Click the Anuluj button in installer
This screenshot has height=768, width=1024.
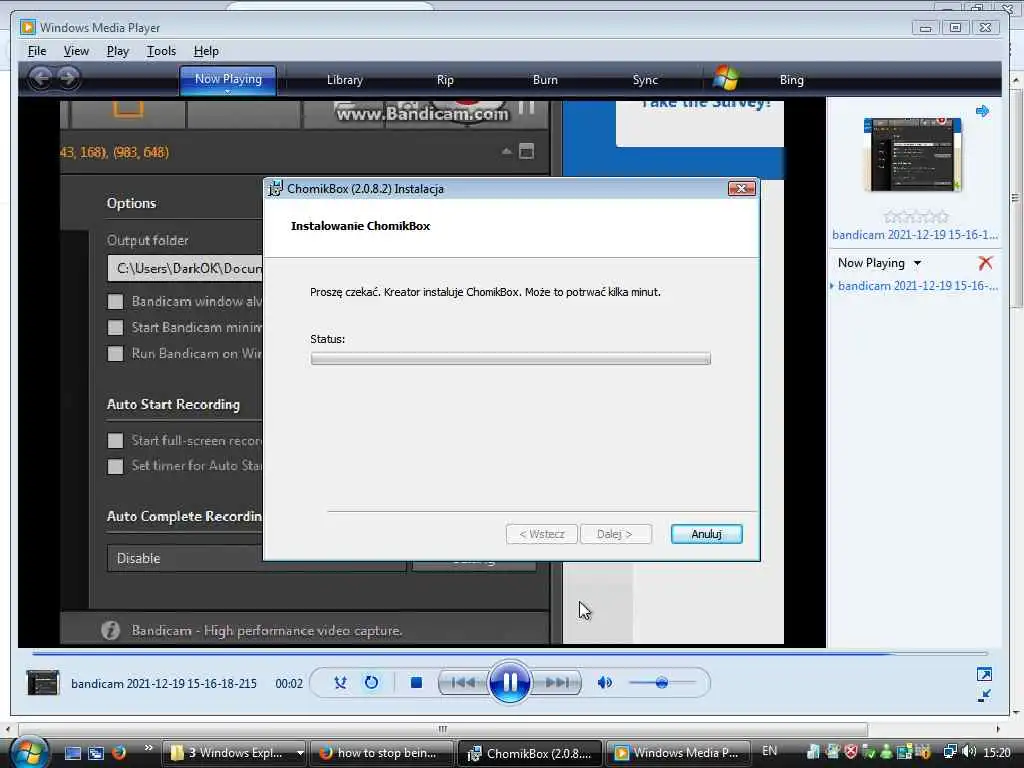point(707,534)
